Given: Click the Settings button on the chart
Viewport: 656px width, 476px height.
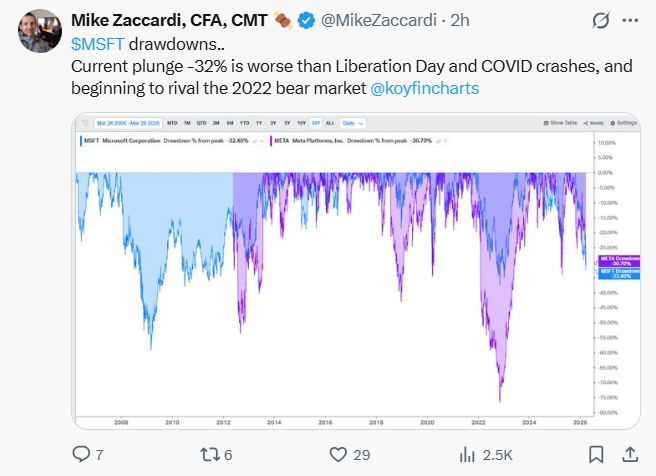Looking at the screenshot, I should pyautogui.click(x=623, y=123).
